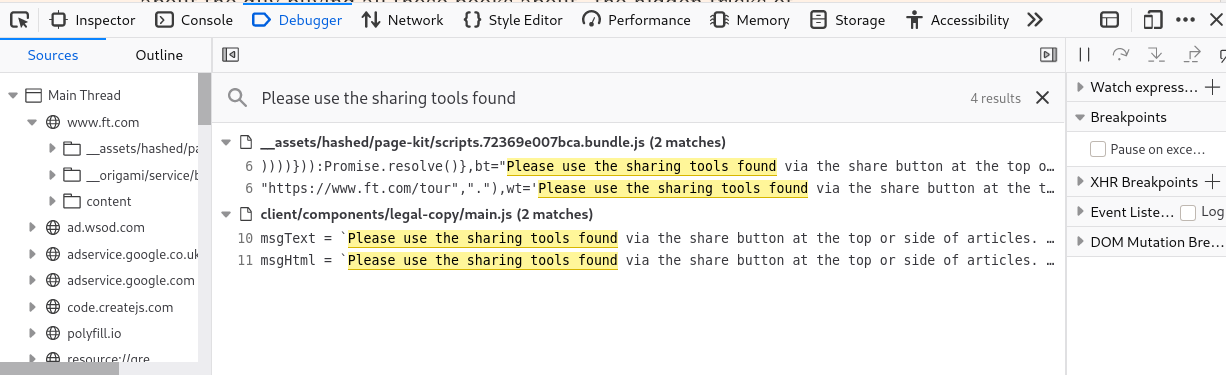Image resolution: width=1226 pixels, height=375 pixels.
Task: Collapse the sources pane toggle icon
Action: point(230,55)
